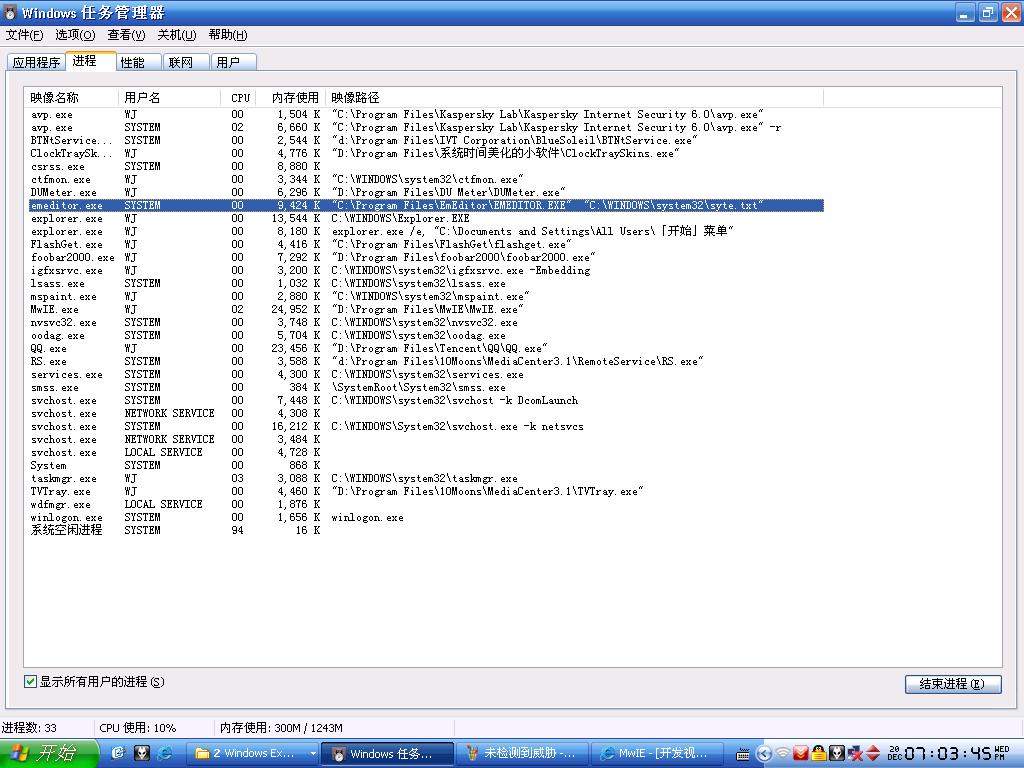The width and height of the screenshot is (1024, 768).
Task: Select the lsass.exe process
Action: pos(426,283)
